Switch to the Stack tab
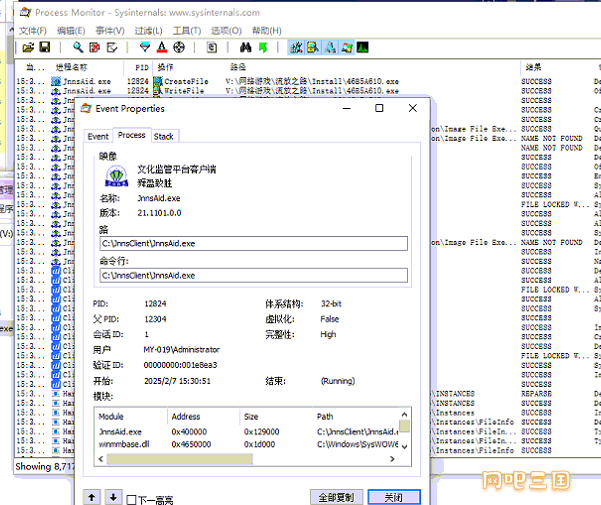Image resolution: width=601 pixels, height=505 pixels. 164,136
